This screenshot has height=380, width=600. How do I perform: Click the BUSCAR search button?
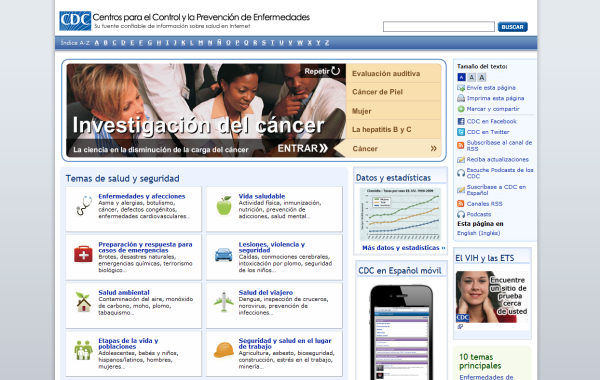pos(513,27)
